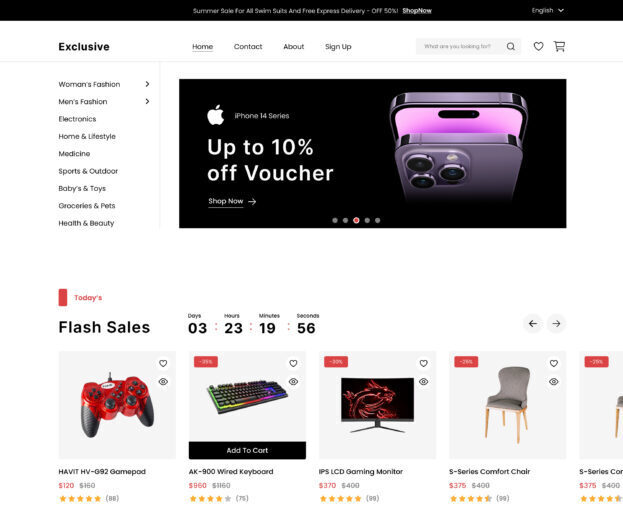Quick view the HAVIT Gamepad eye icon
The width and height of the screenshot is (623, 510).
(163, 382)
